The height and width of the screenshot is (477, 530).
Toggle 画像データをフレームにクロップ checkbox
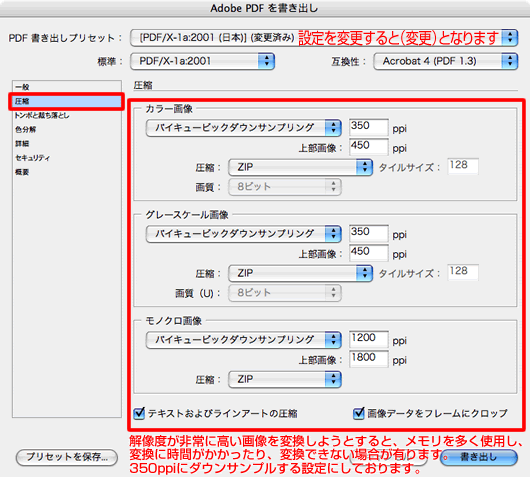tap(358, 413)
